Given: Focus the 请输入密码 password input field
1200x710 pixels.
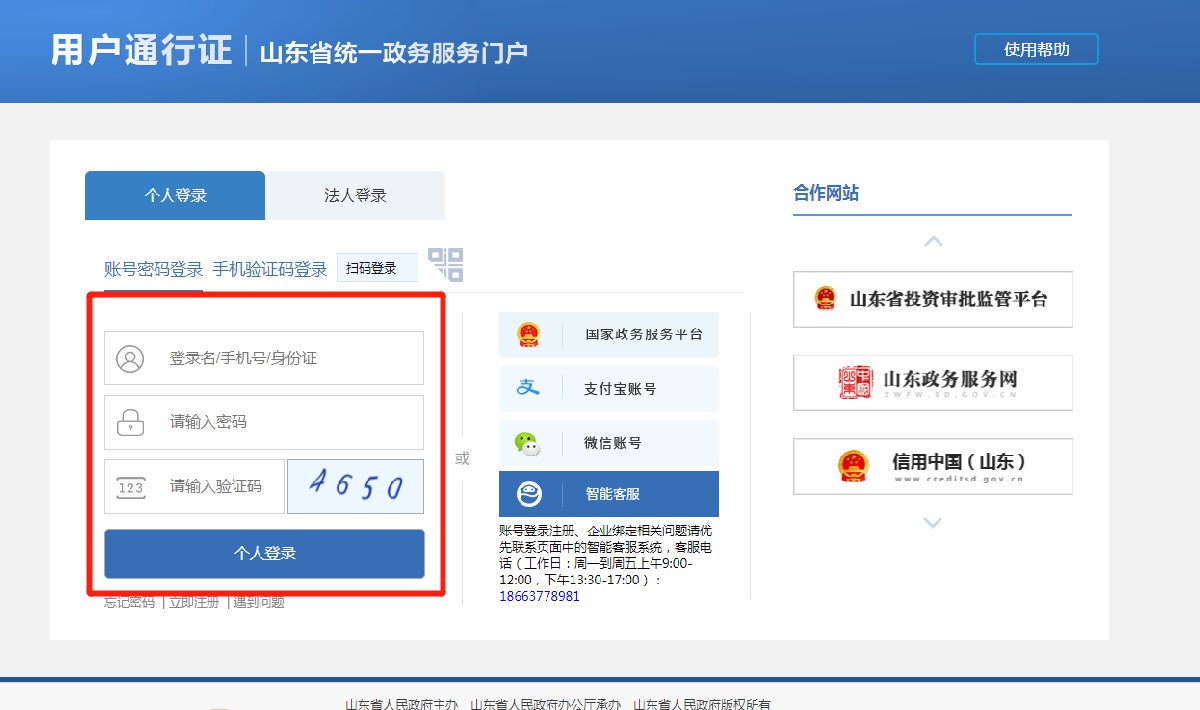Looking at the screenshot, I should click(290, 422).
